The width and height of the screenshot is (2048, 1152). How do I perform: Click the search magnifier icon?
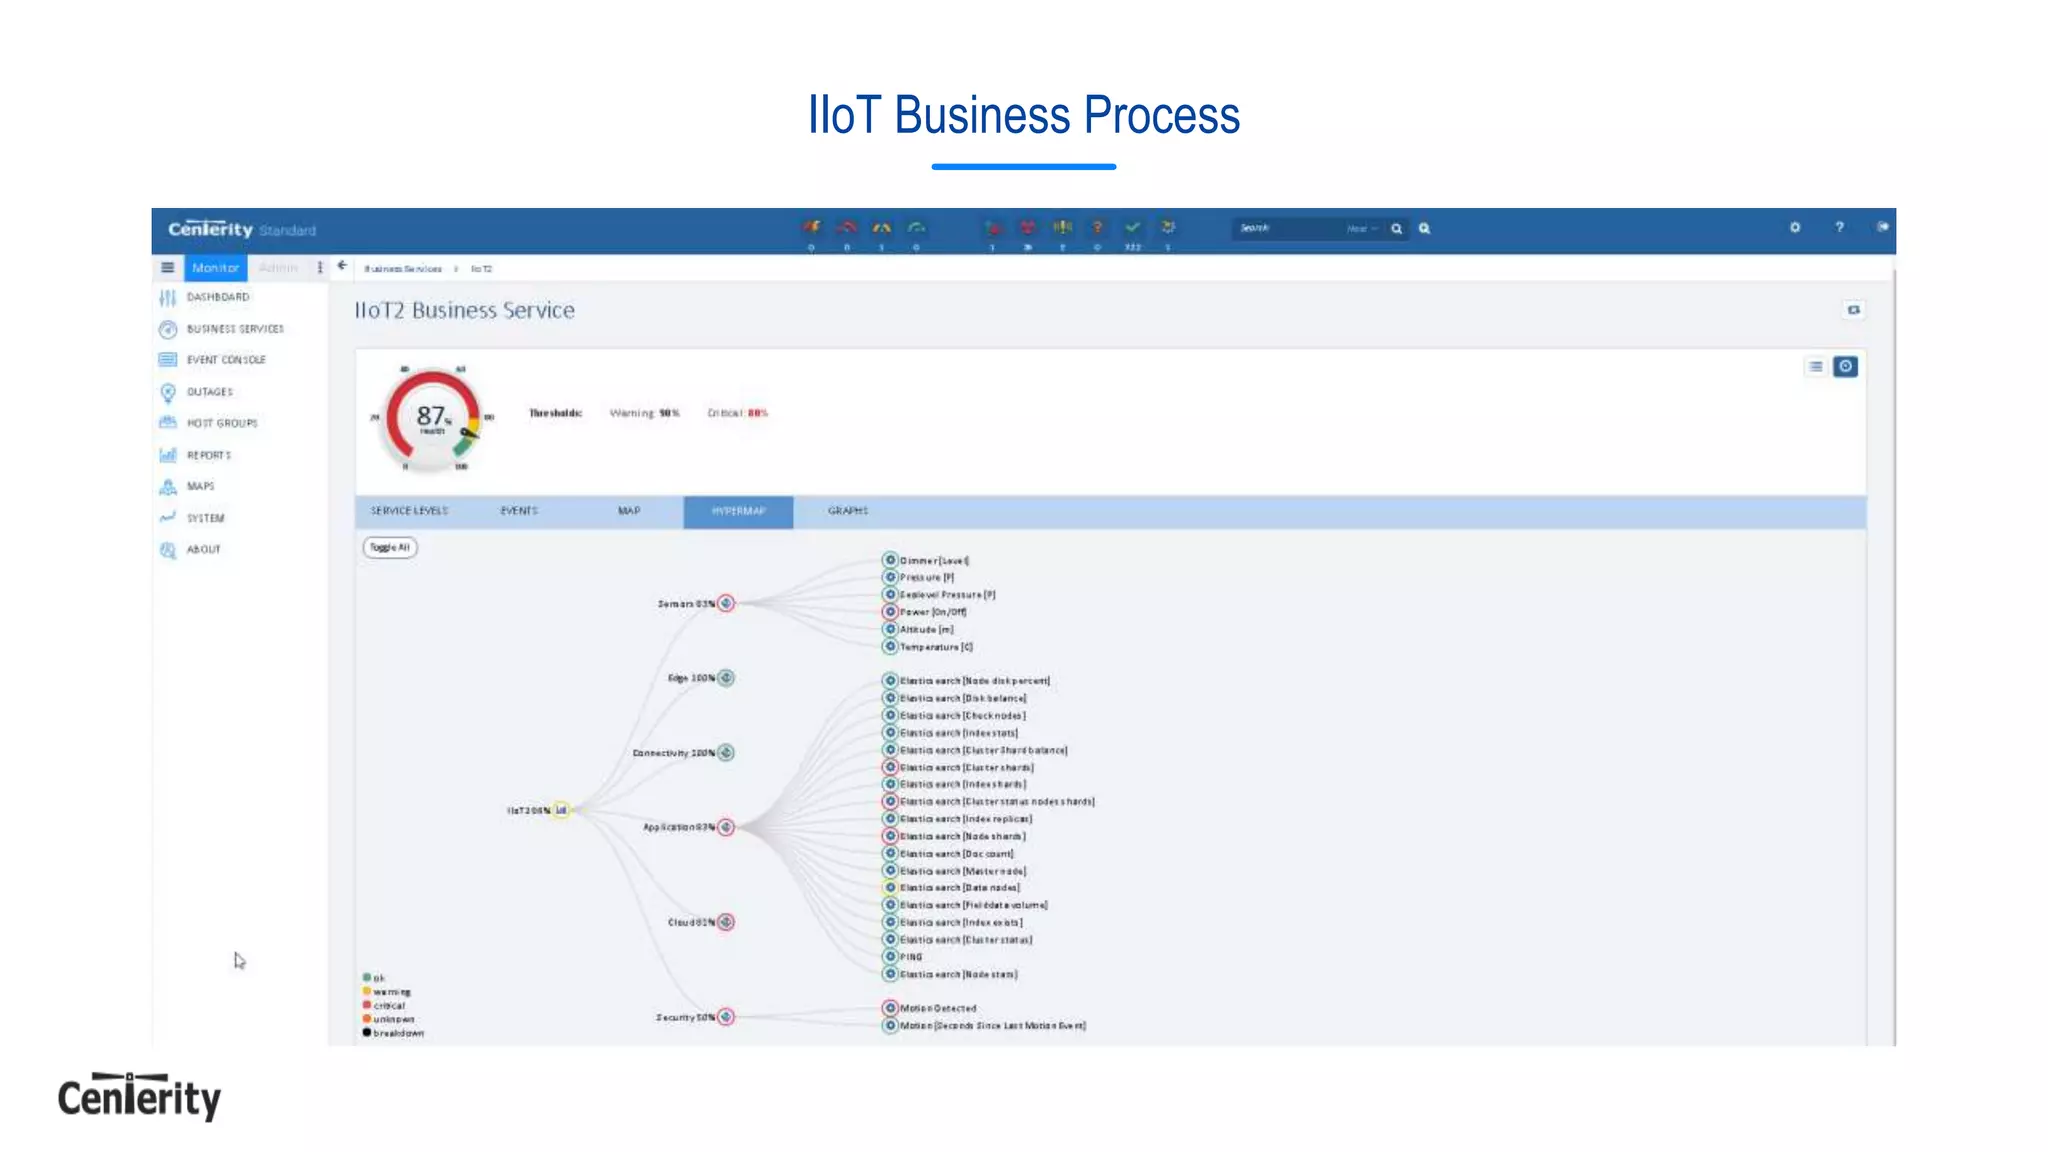[1397, 229]
